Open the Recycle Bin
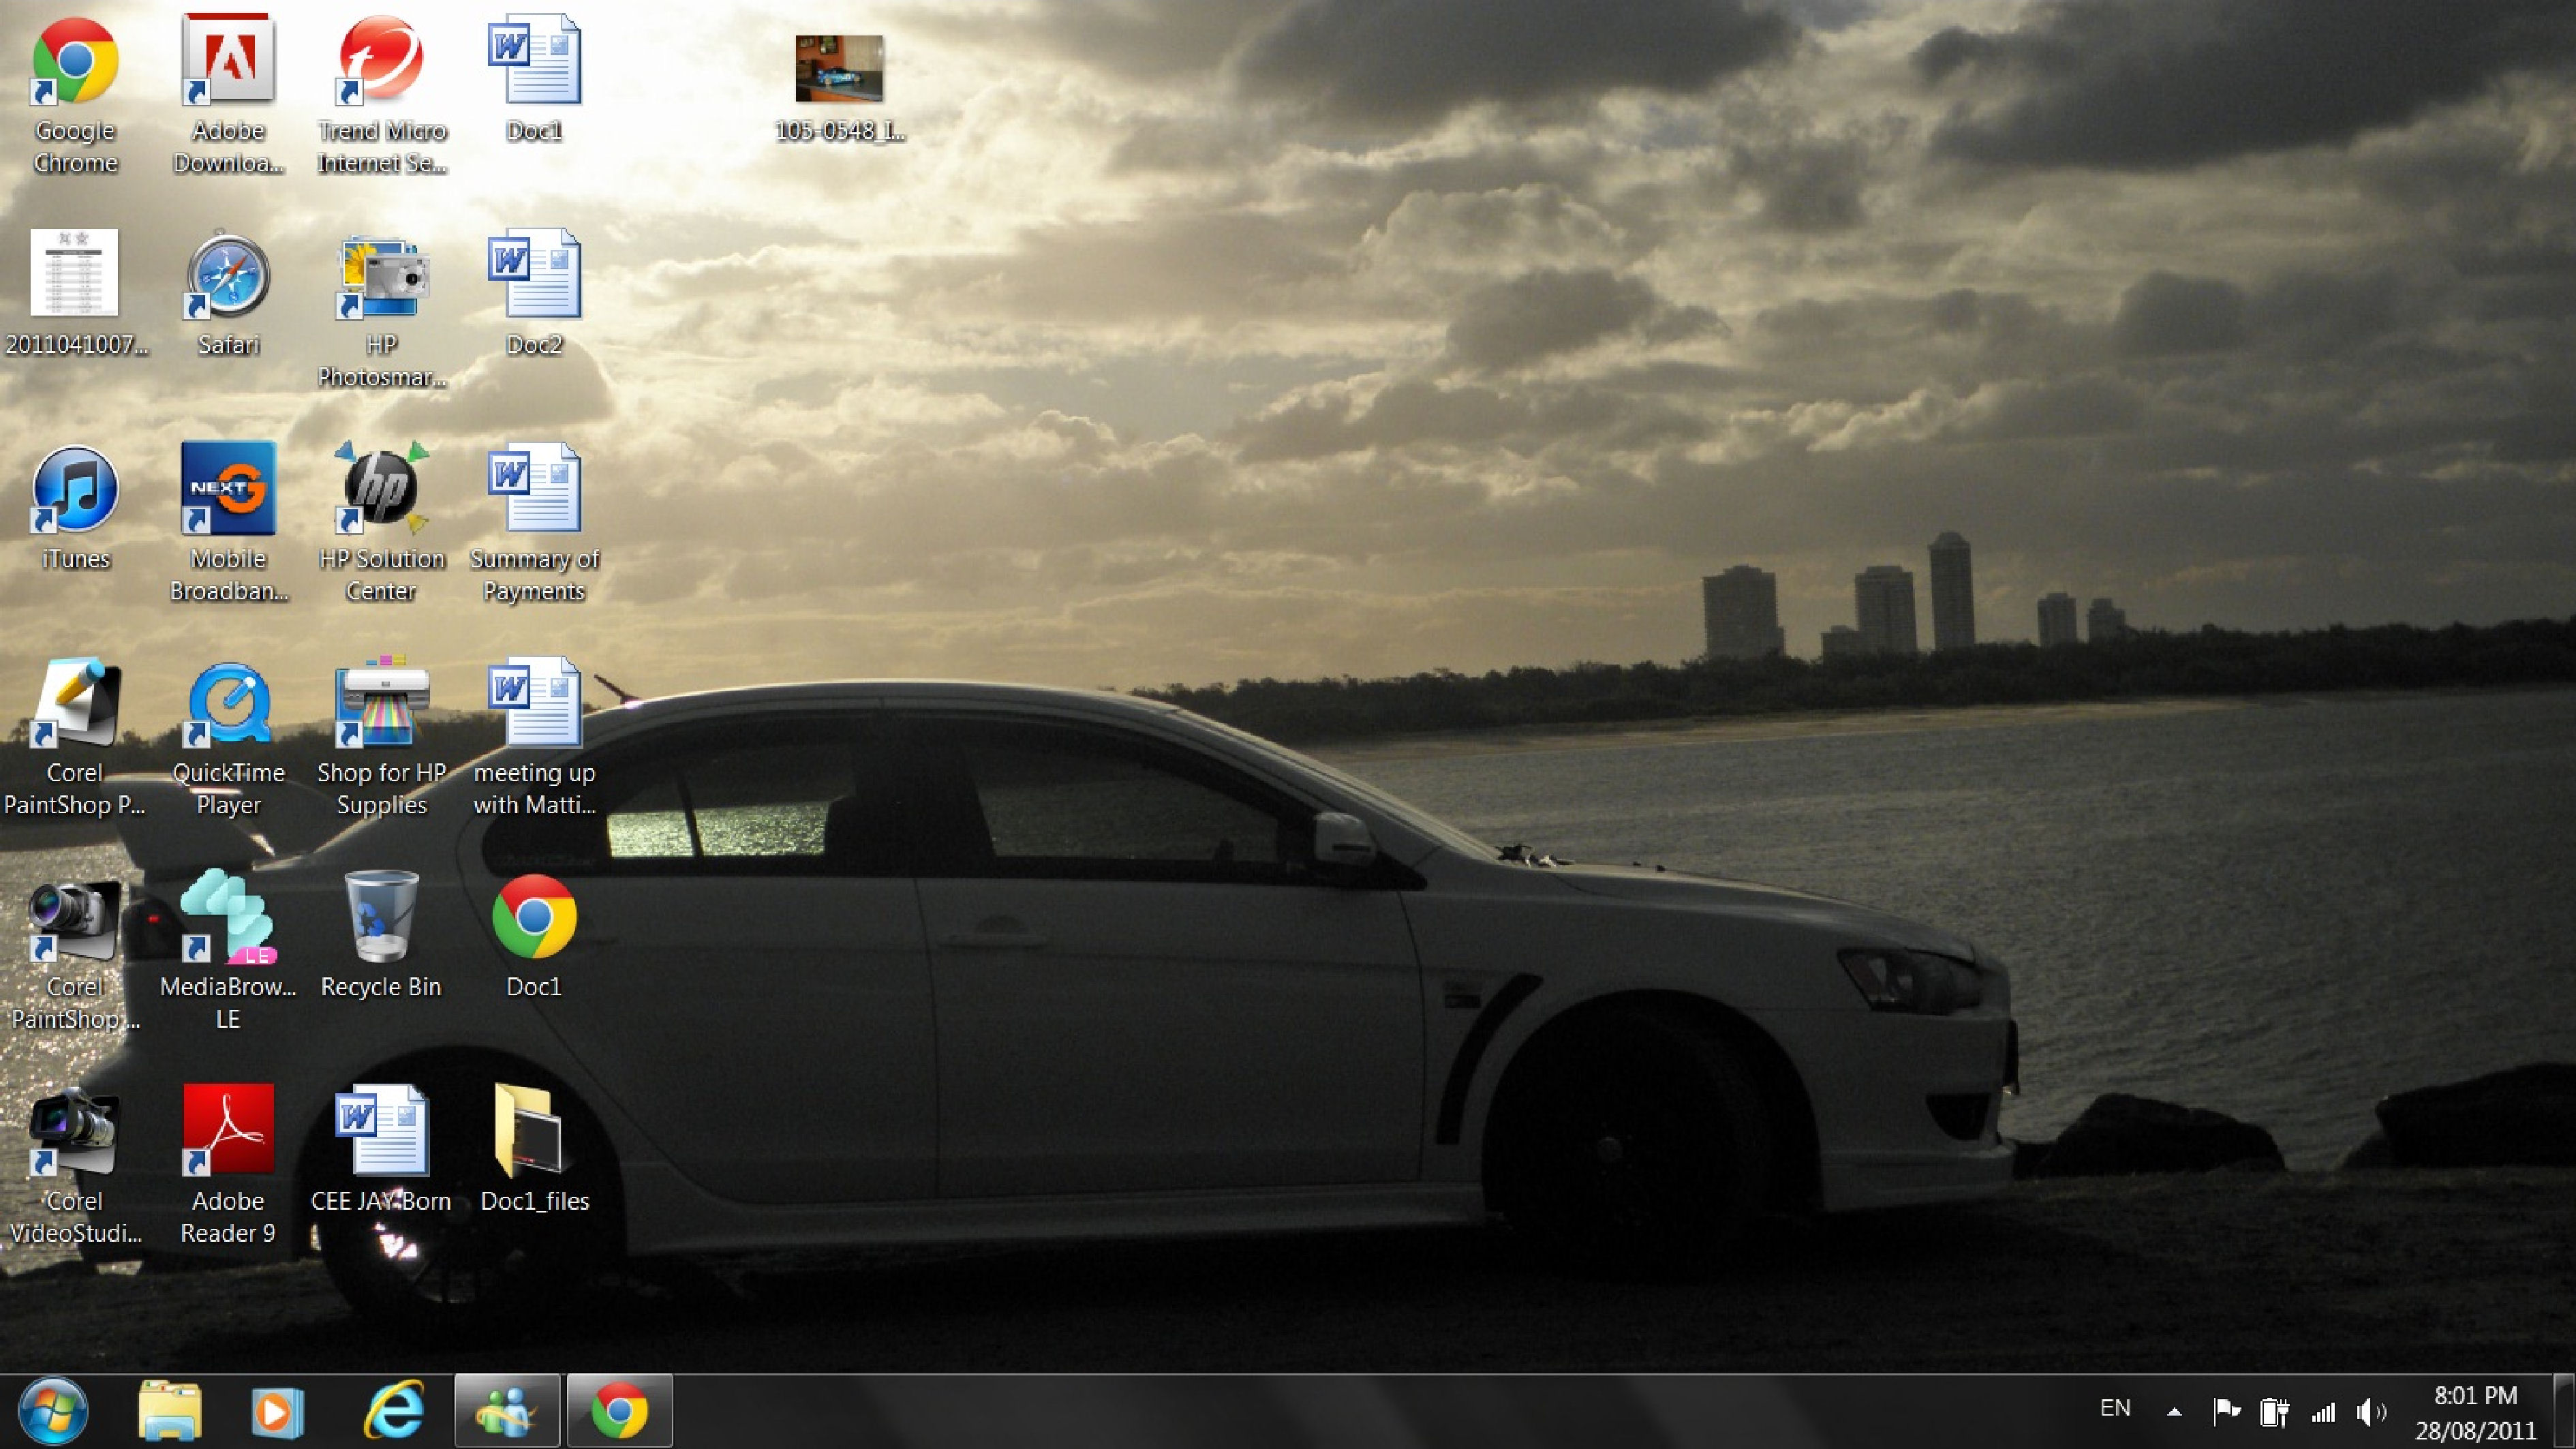Screen dimensions: 2576x1449 [381, 935]
